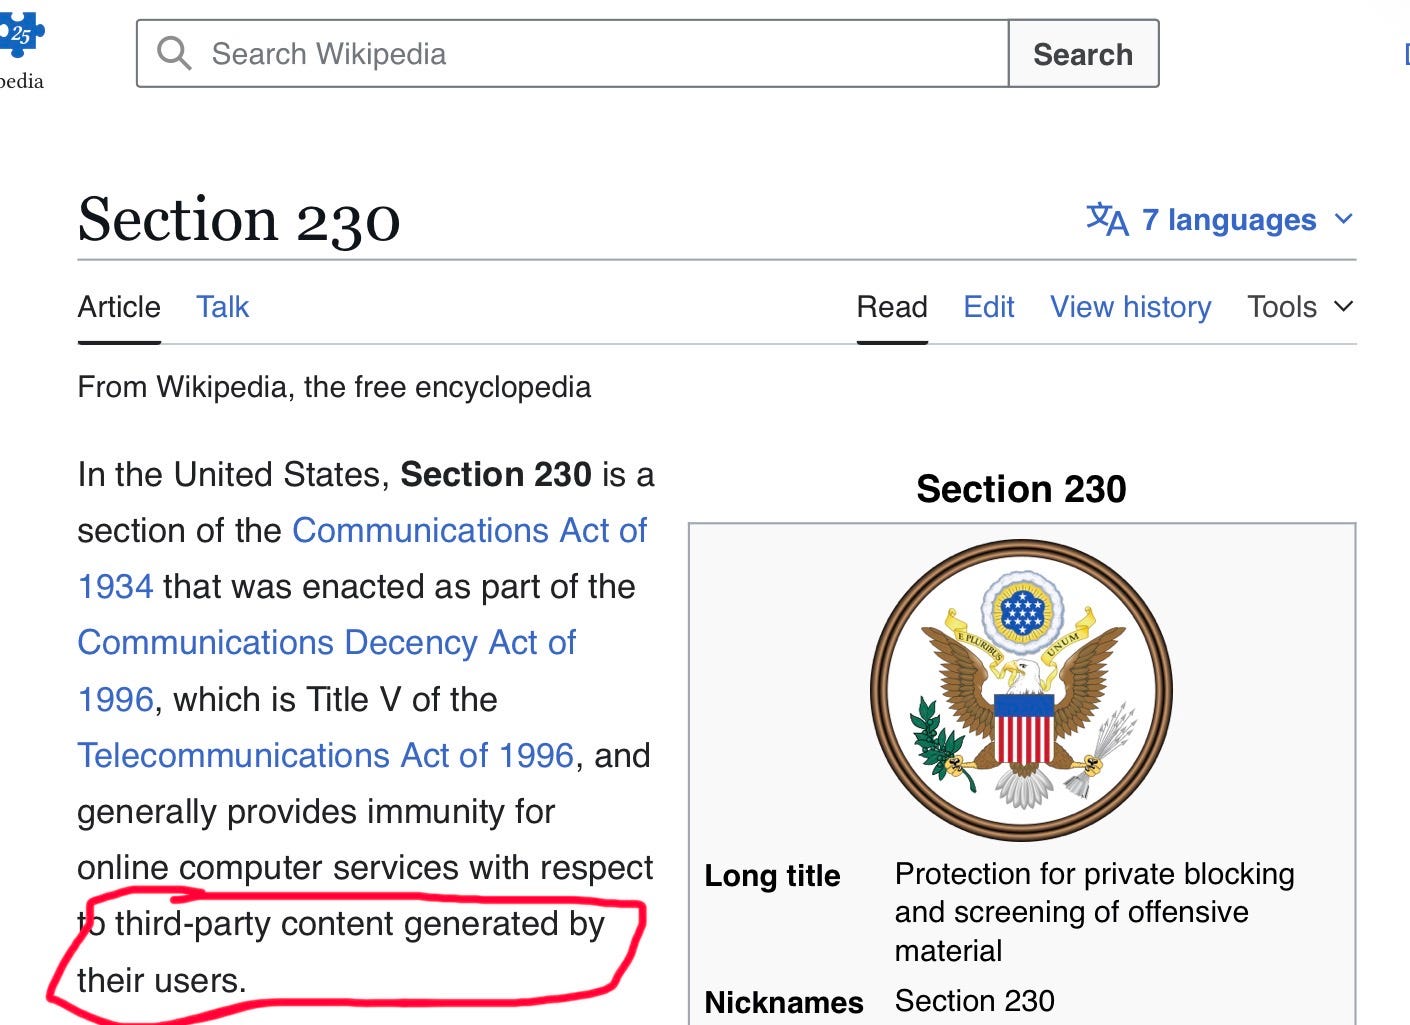1410x1025 pixels.
Task: Open the Edit tab
Action: tap(989, 307)
